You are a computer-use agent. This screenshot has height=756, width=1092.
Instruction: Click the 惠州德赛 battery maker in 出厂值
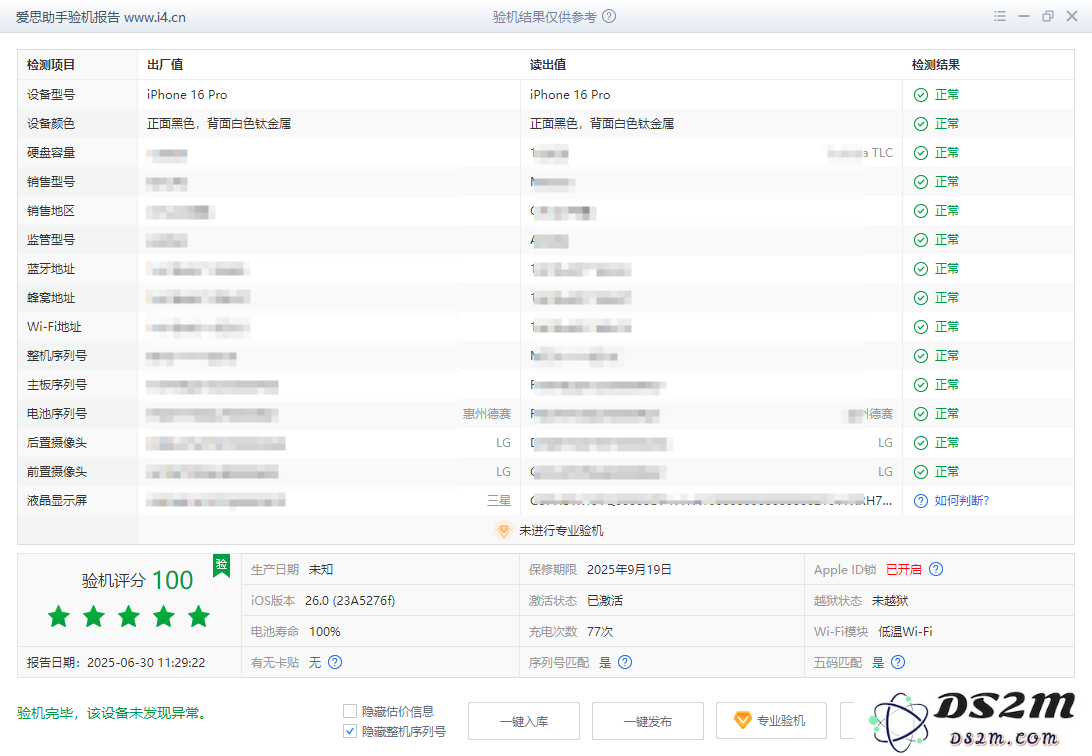click(x=487, y=414)
